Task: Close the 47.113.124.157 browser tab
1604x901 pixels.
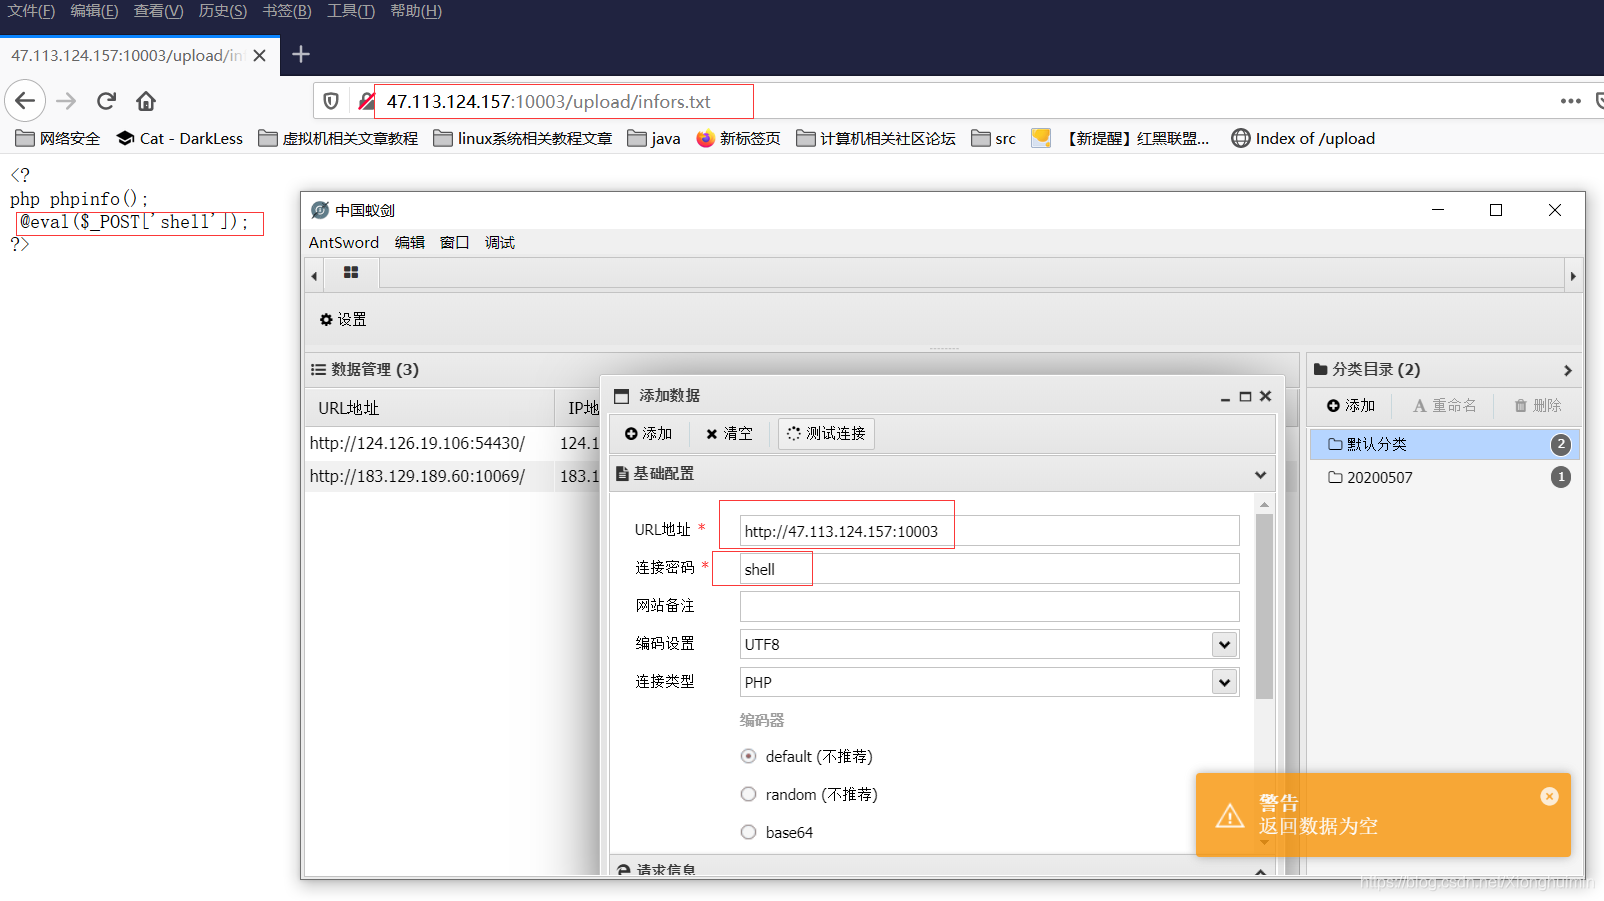Action: [260, 55]
